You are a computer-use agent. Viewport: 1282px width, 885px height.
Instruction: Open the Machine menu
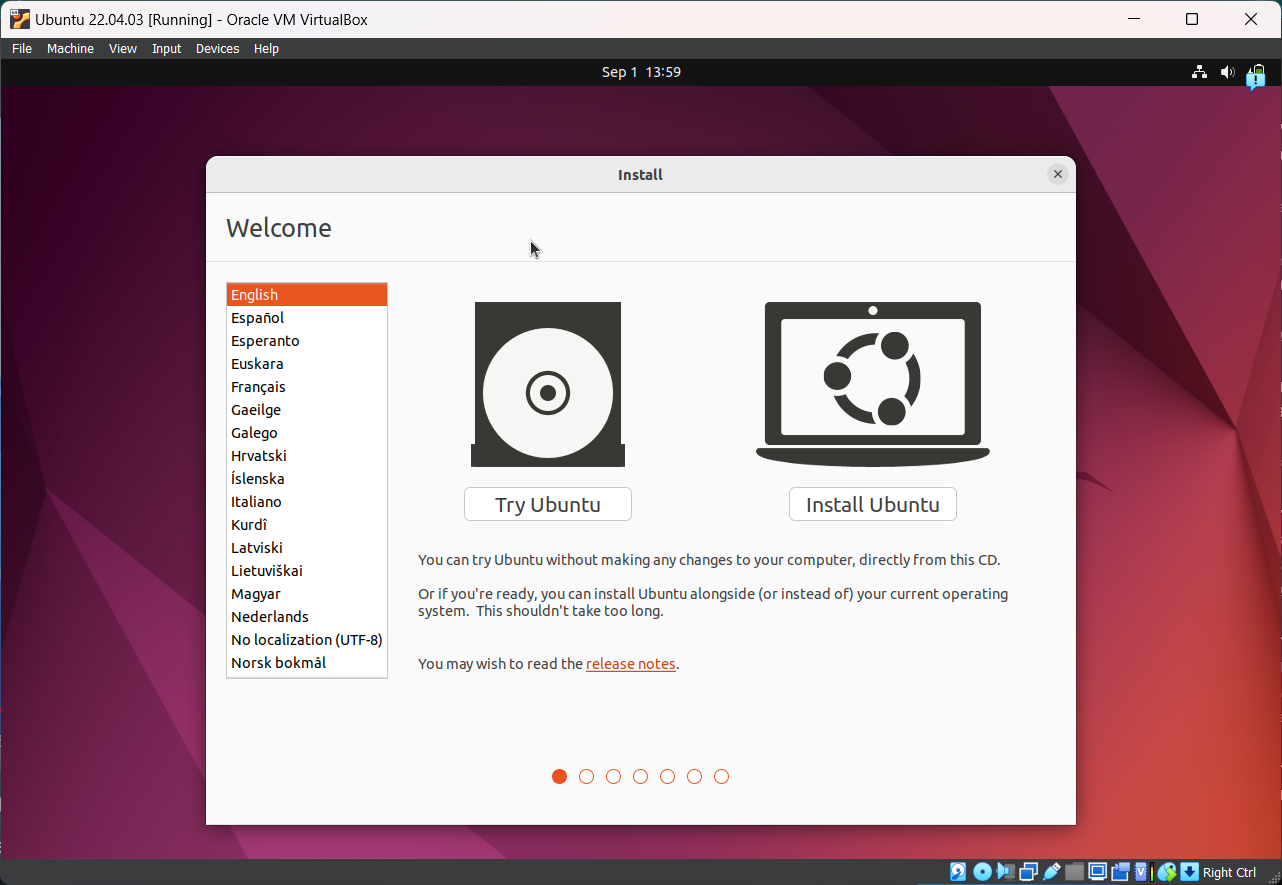click(70, 48)
